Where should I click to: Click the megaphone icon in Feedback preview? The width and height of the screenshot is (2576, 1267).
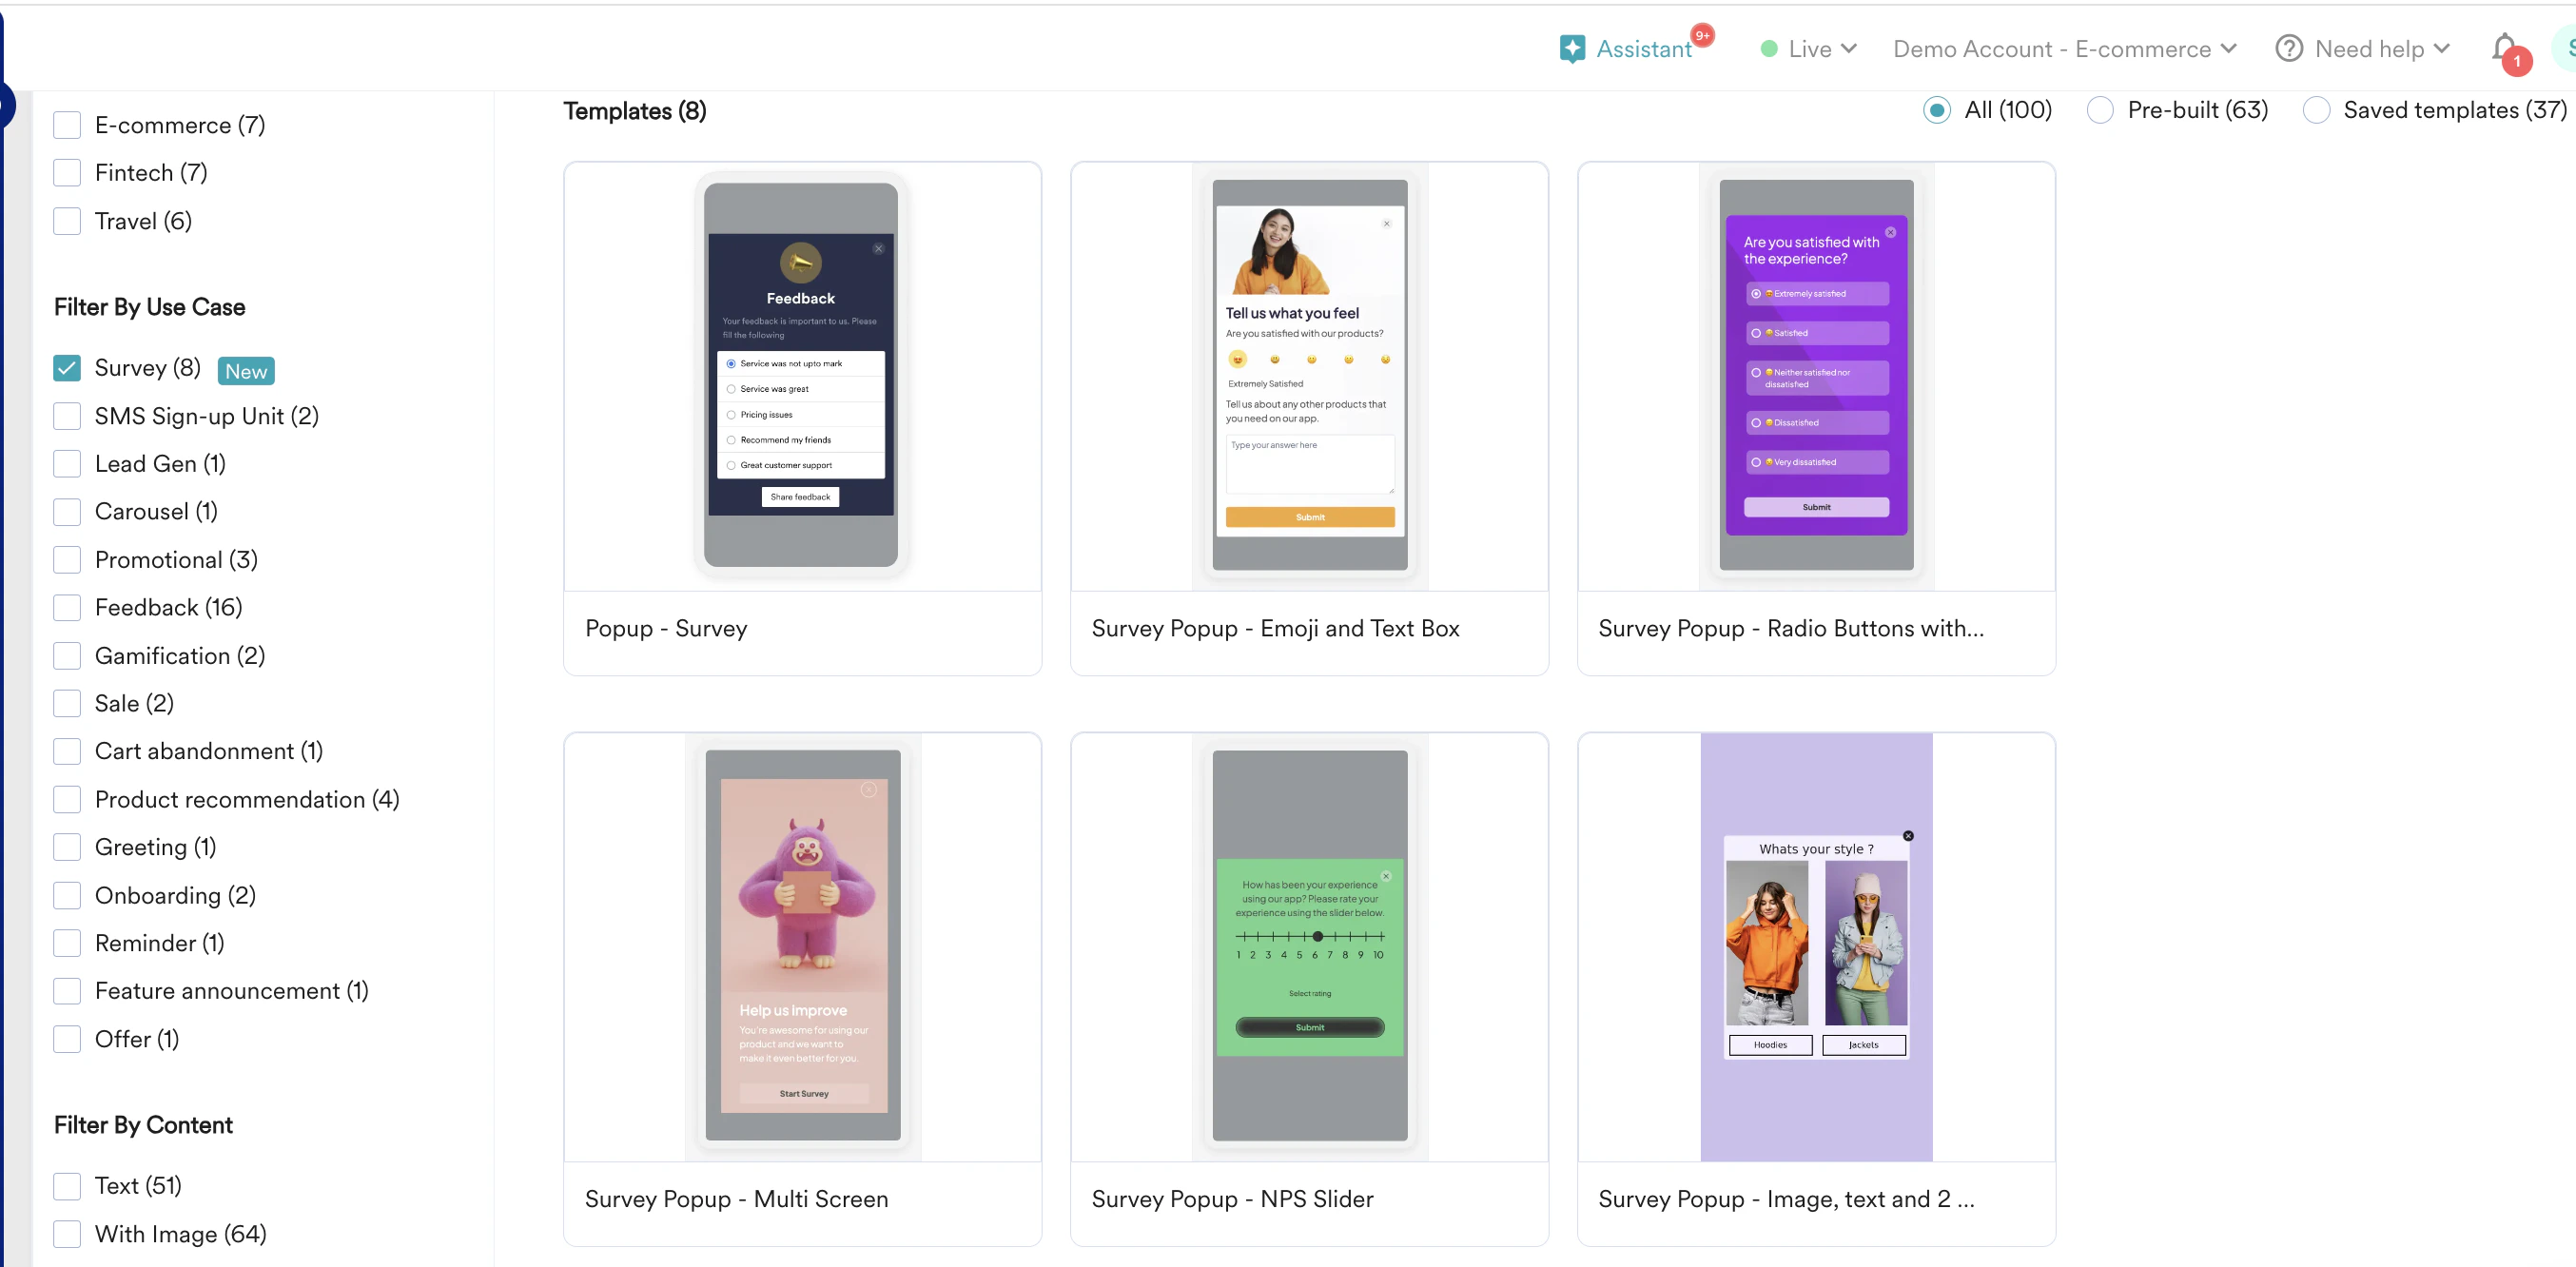point(800,263)
